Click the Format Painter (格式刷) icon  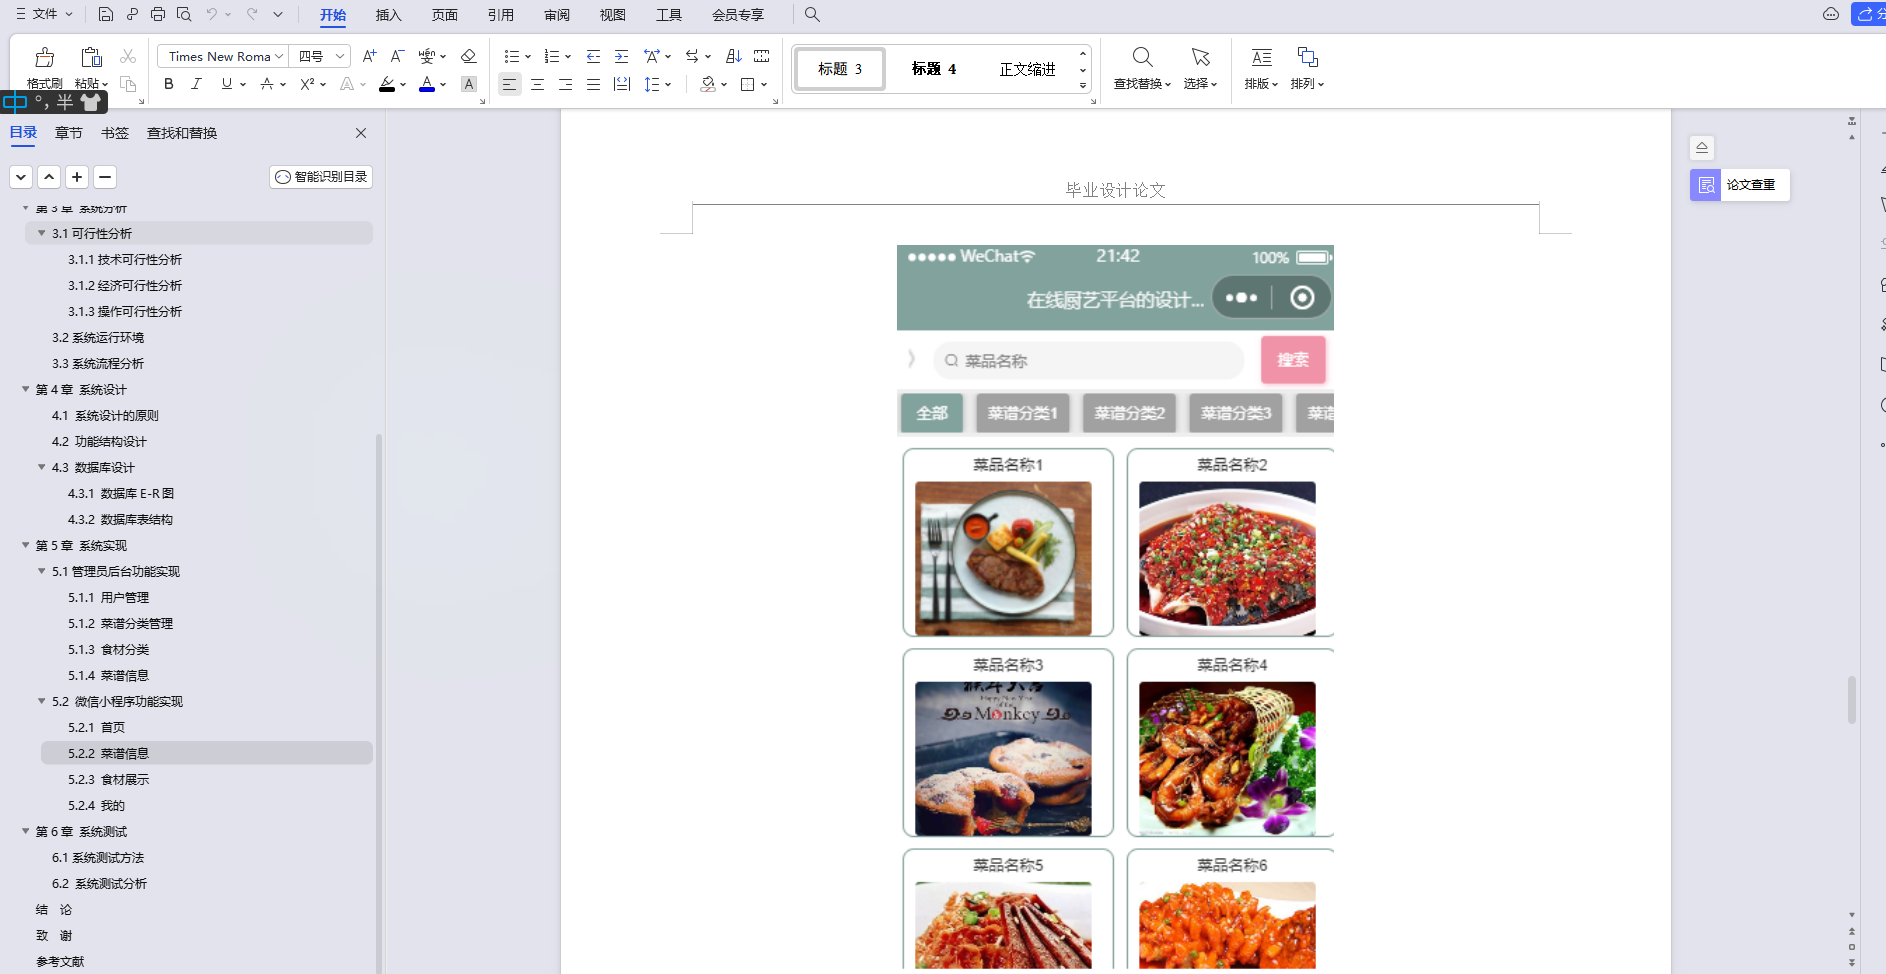pos(44,58)
